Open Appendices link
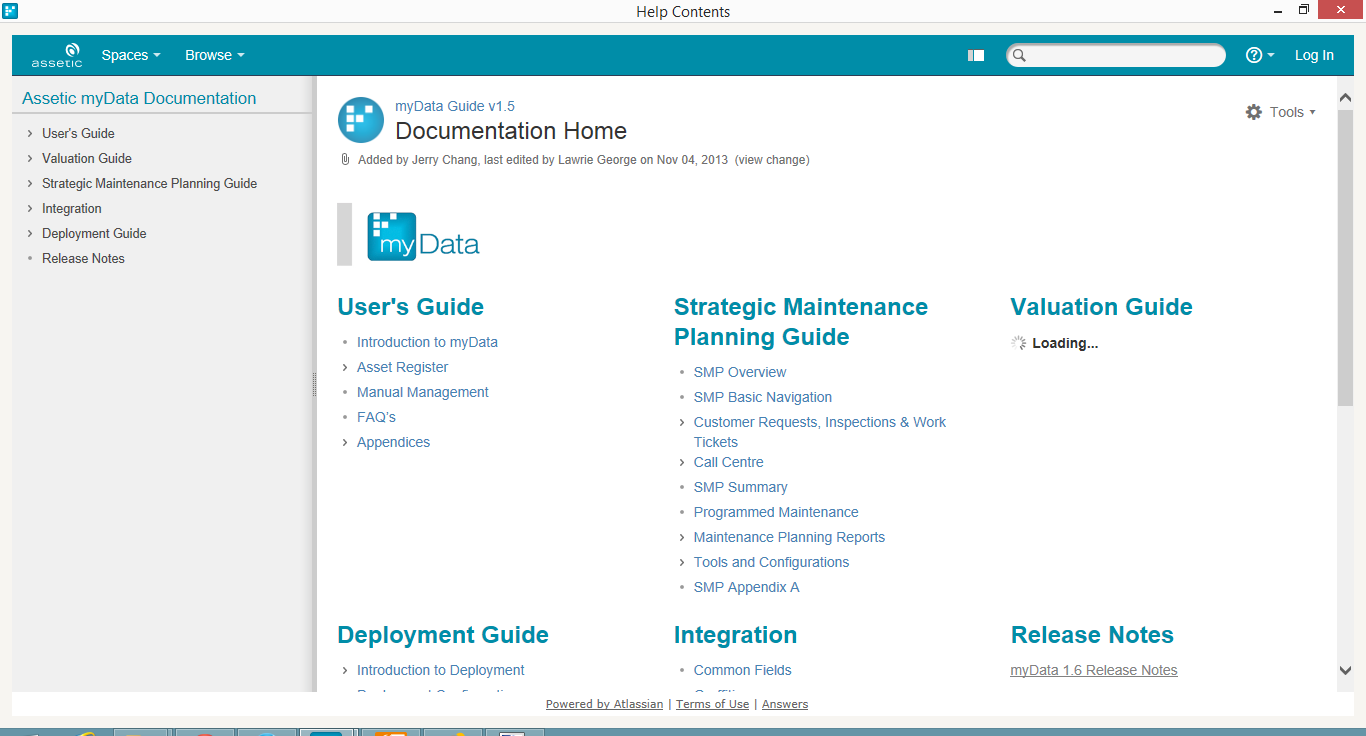1366x736 pixels. [393, 442]
